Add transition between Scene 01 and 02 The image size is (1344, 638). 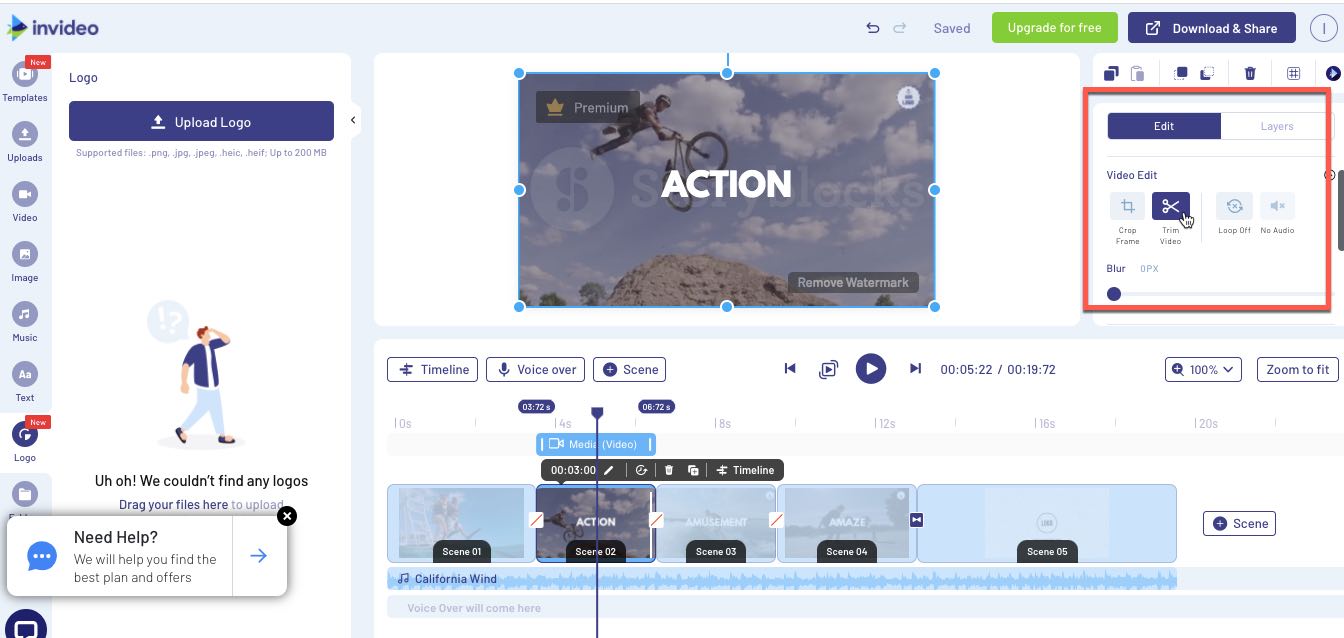537,520
